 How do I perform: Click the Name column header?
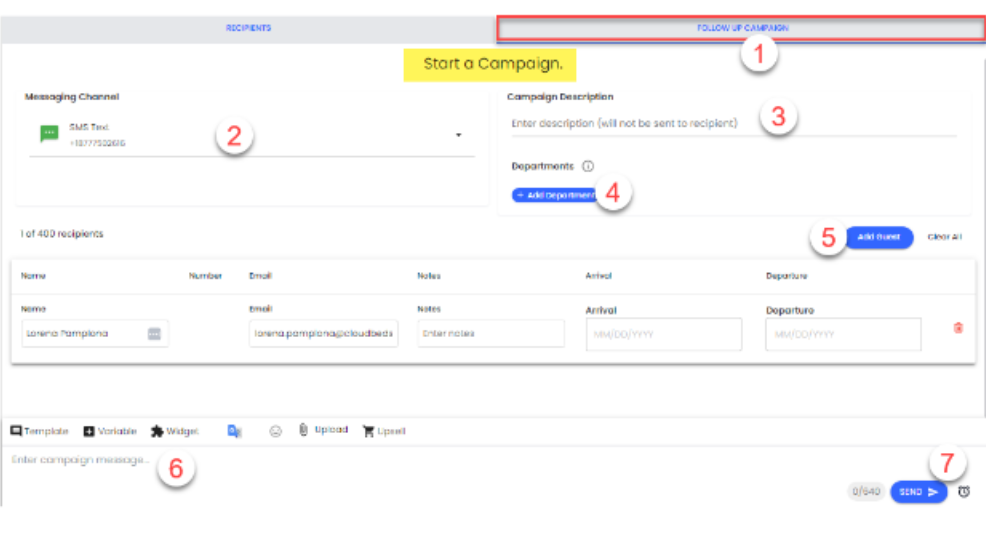coord(33,276)
